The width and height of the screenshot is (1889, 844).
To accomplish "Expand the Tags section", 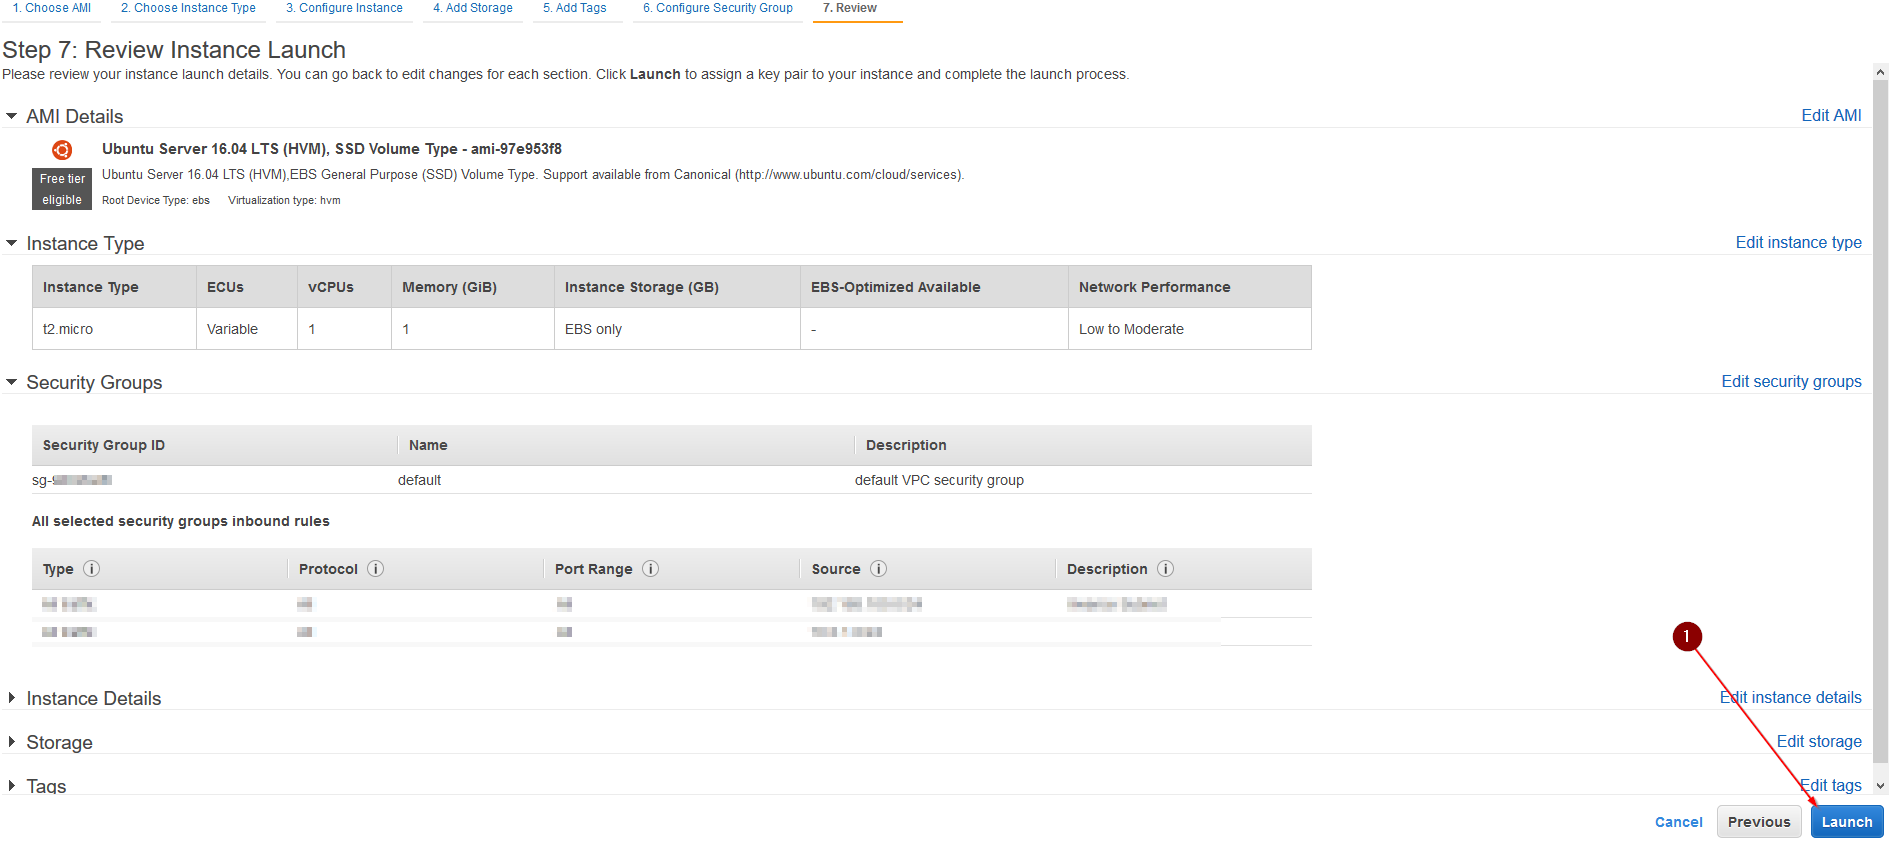I will click(12, 786).
